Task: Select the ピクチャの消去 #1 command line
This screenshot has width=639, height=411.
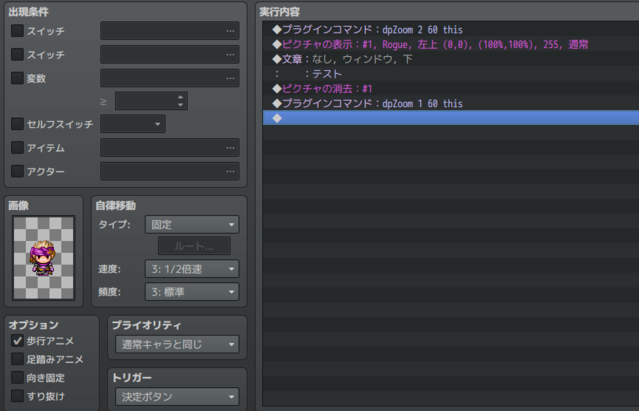Action: [x=451, y=88]
